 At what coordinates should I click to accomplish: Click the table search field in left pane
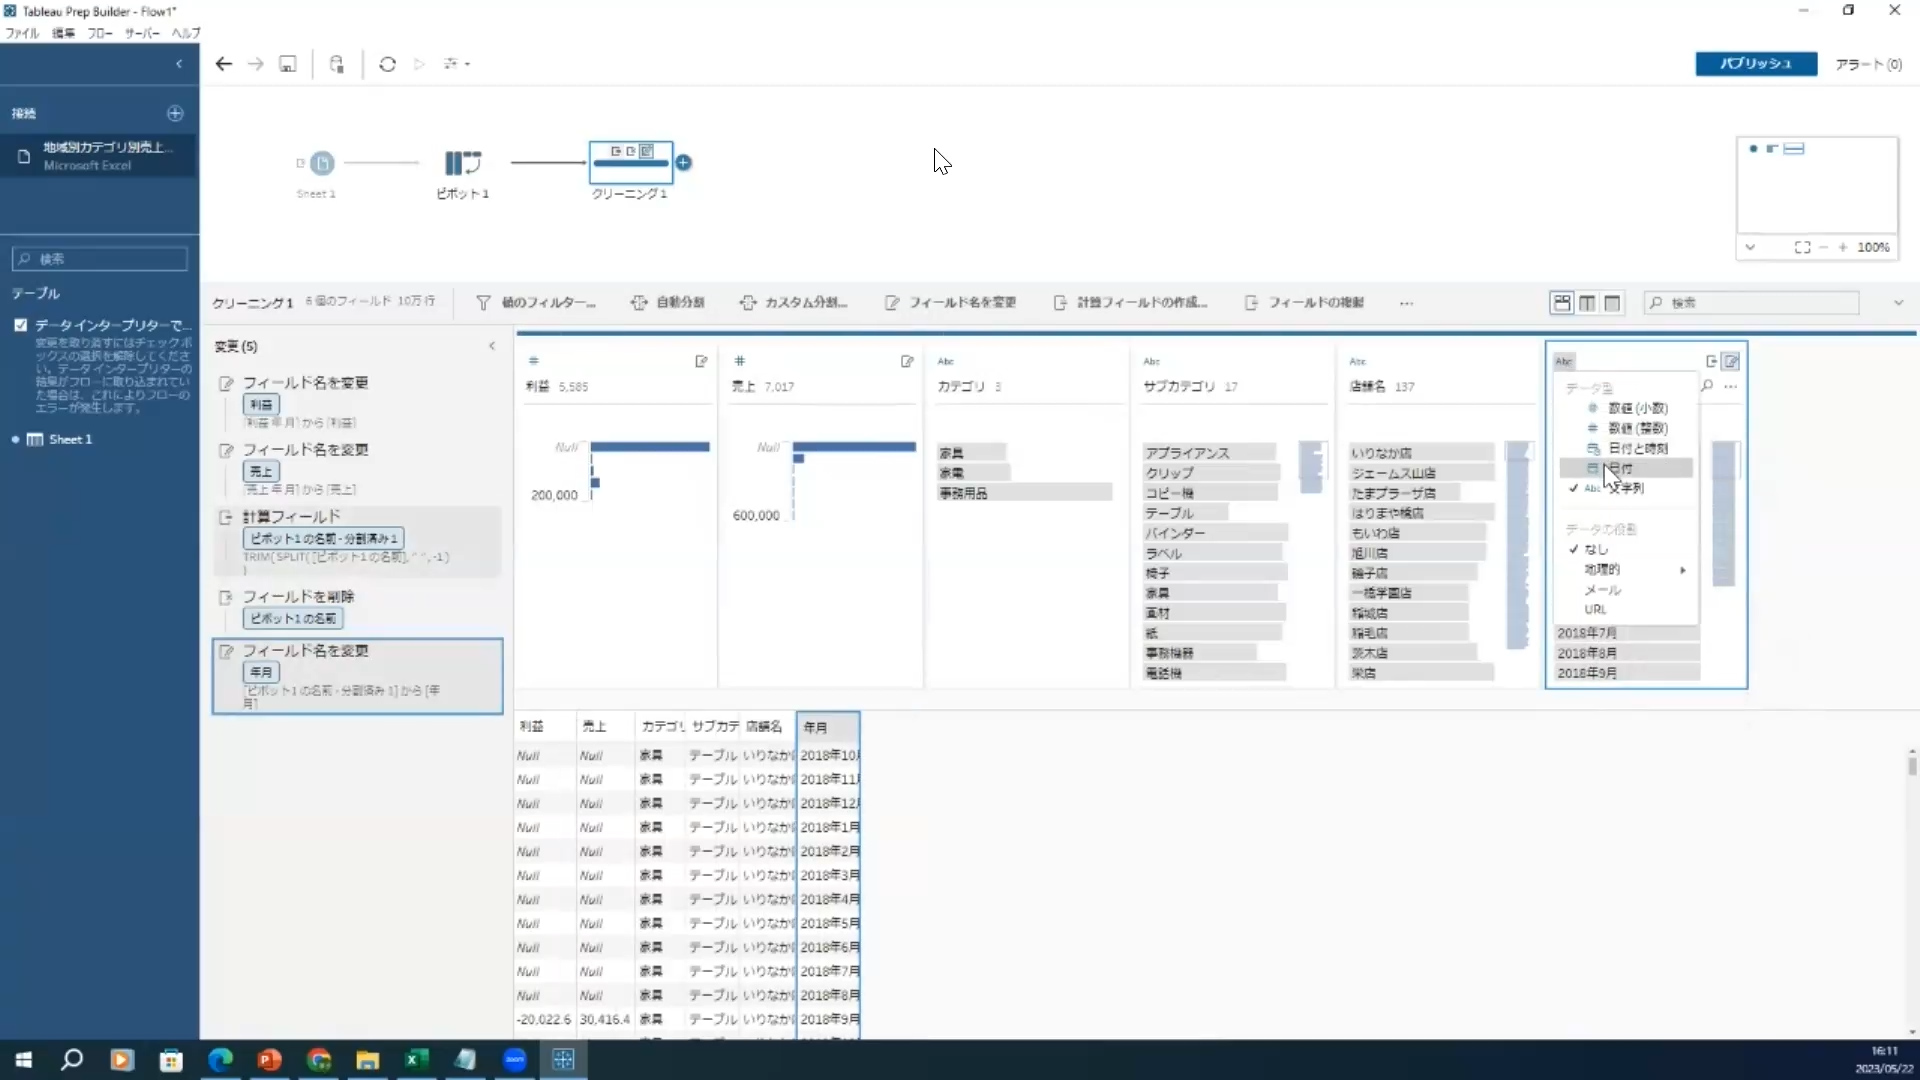pyautogui.click(x=100, y=259)
